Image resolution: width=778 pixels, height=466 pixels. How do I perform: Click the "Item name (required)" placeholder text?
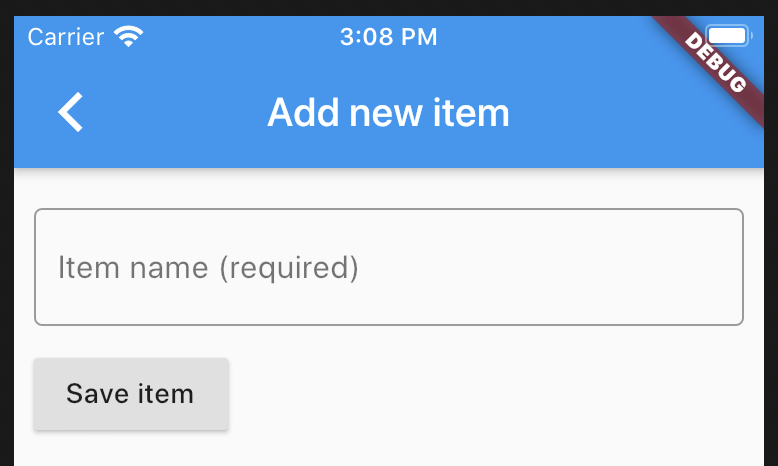(x=208, y=268)
